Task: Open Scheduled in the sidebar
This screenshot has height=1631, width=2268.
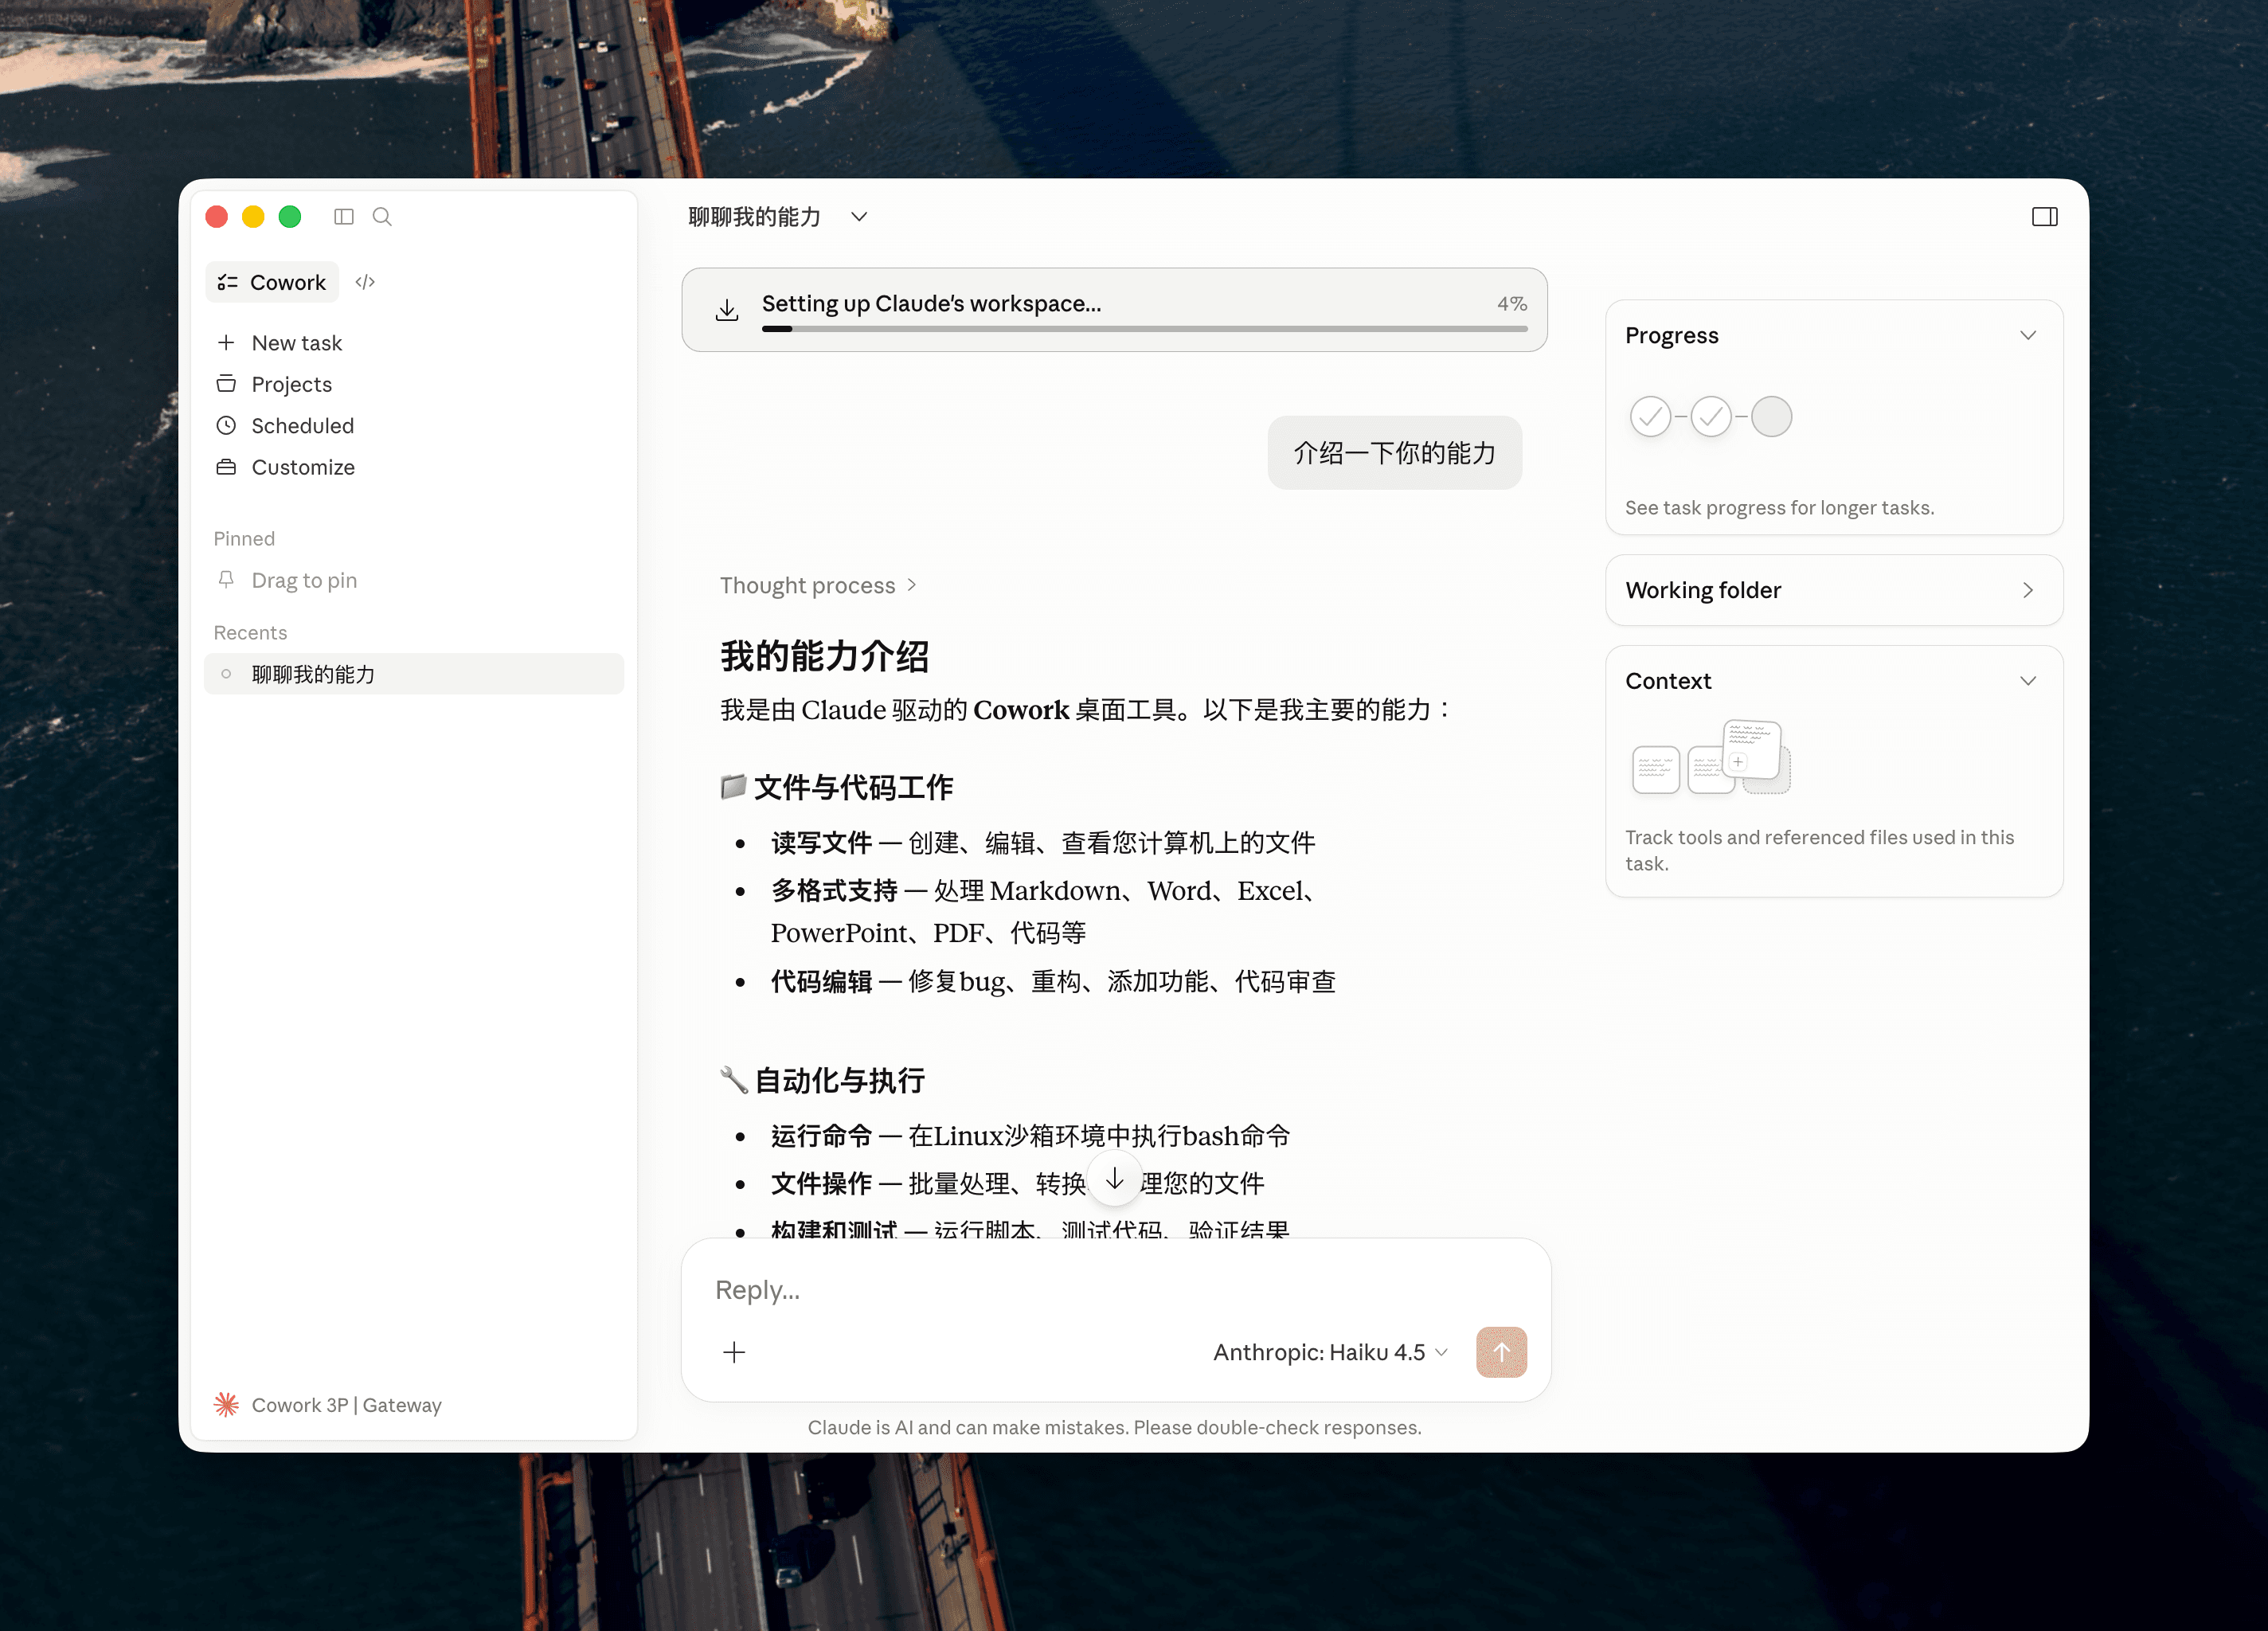Action: pyautogui.click(x=302, y=426)
